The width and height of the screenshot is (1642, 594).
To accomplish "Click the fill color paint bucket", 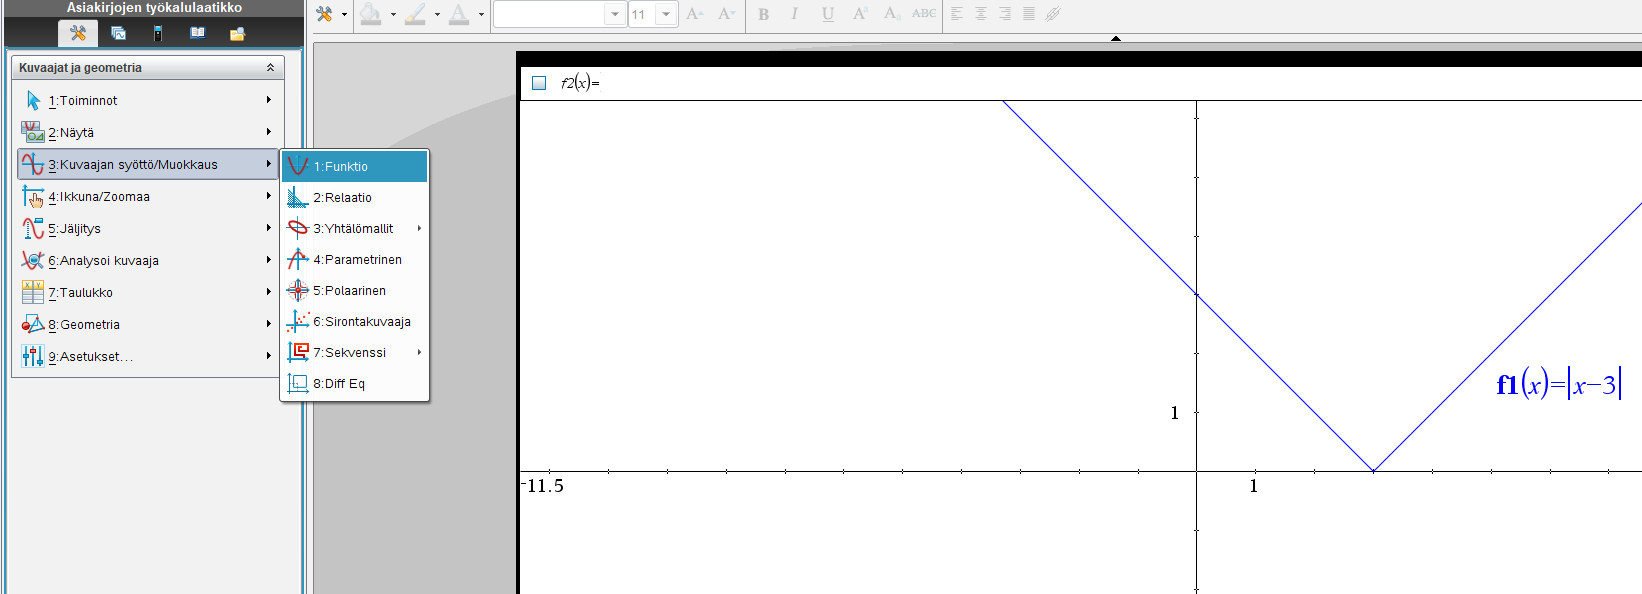I will click(371, 14).
